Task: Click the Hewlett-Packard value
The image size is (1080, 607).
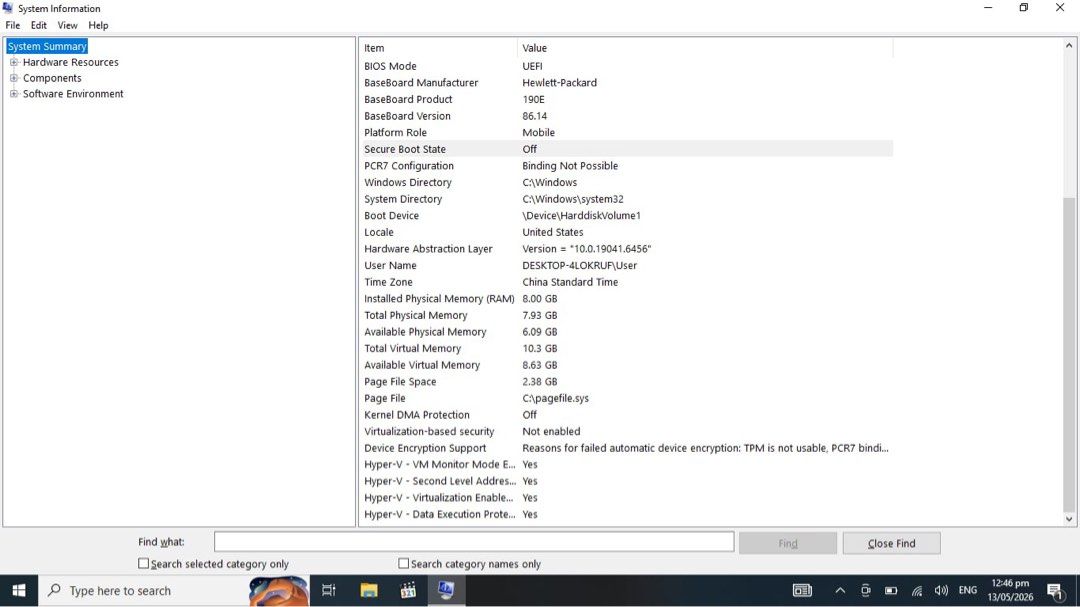Action: pyautogui.click(x=559, y=83)
